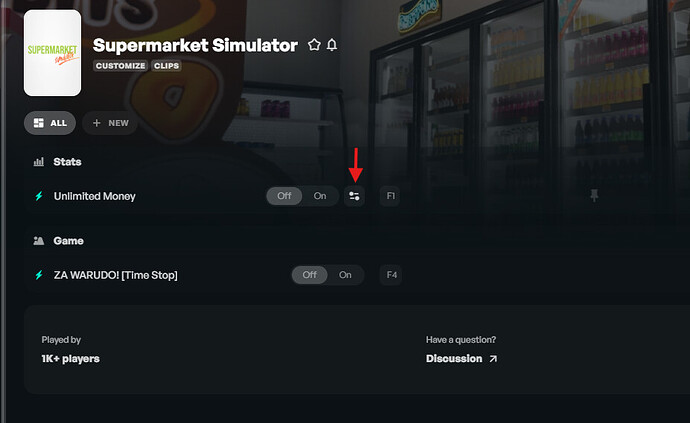The height and width of the screenshot is (423, 690).
Task: Click the Supermarket Simulator cover thumbnail
Action: click(x=52, y=53)
